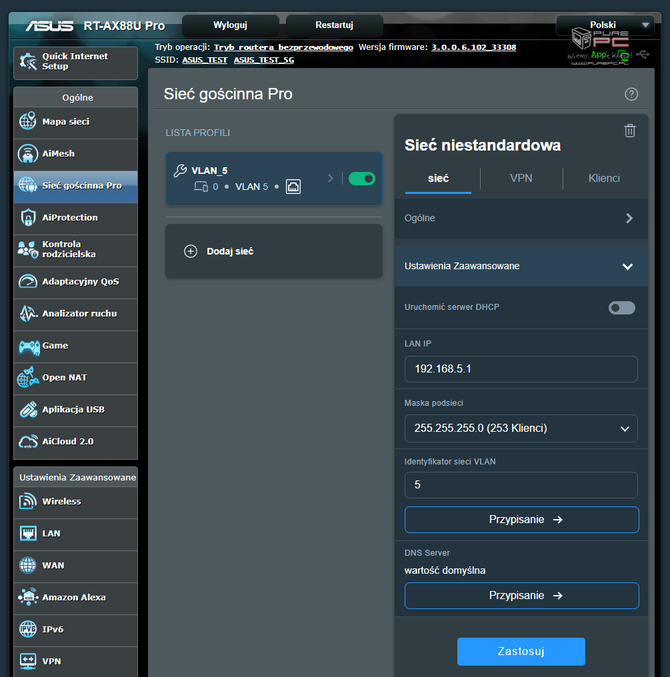Enable the Uruchomić serwer DHCP switch
Screen dimensions: 670x677
tap(622, 307)
